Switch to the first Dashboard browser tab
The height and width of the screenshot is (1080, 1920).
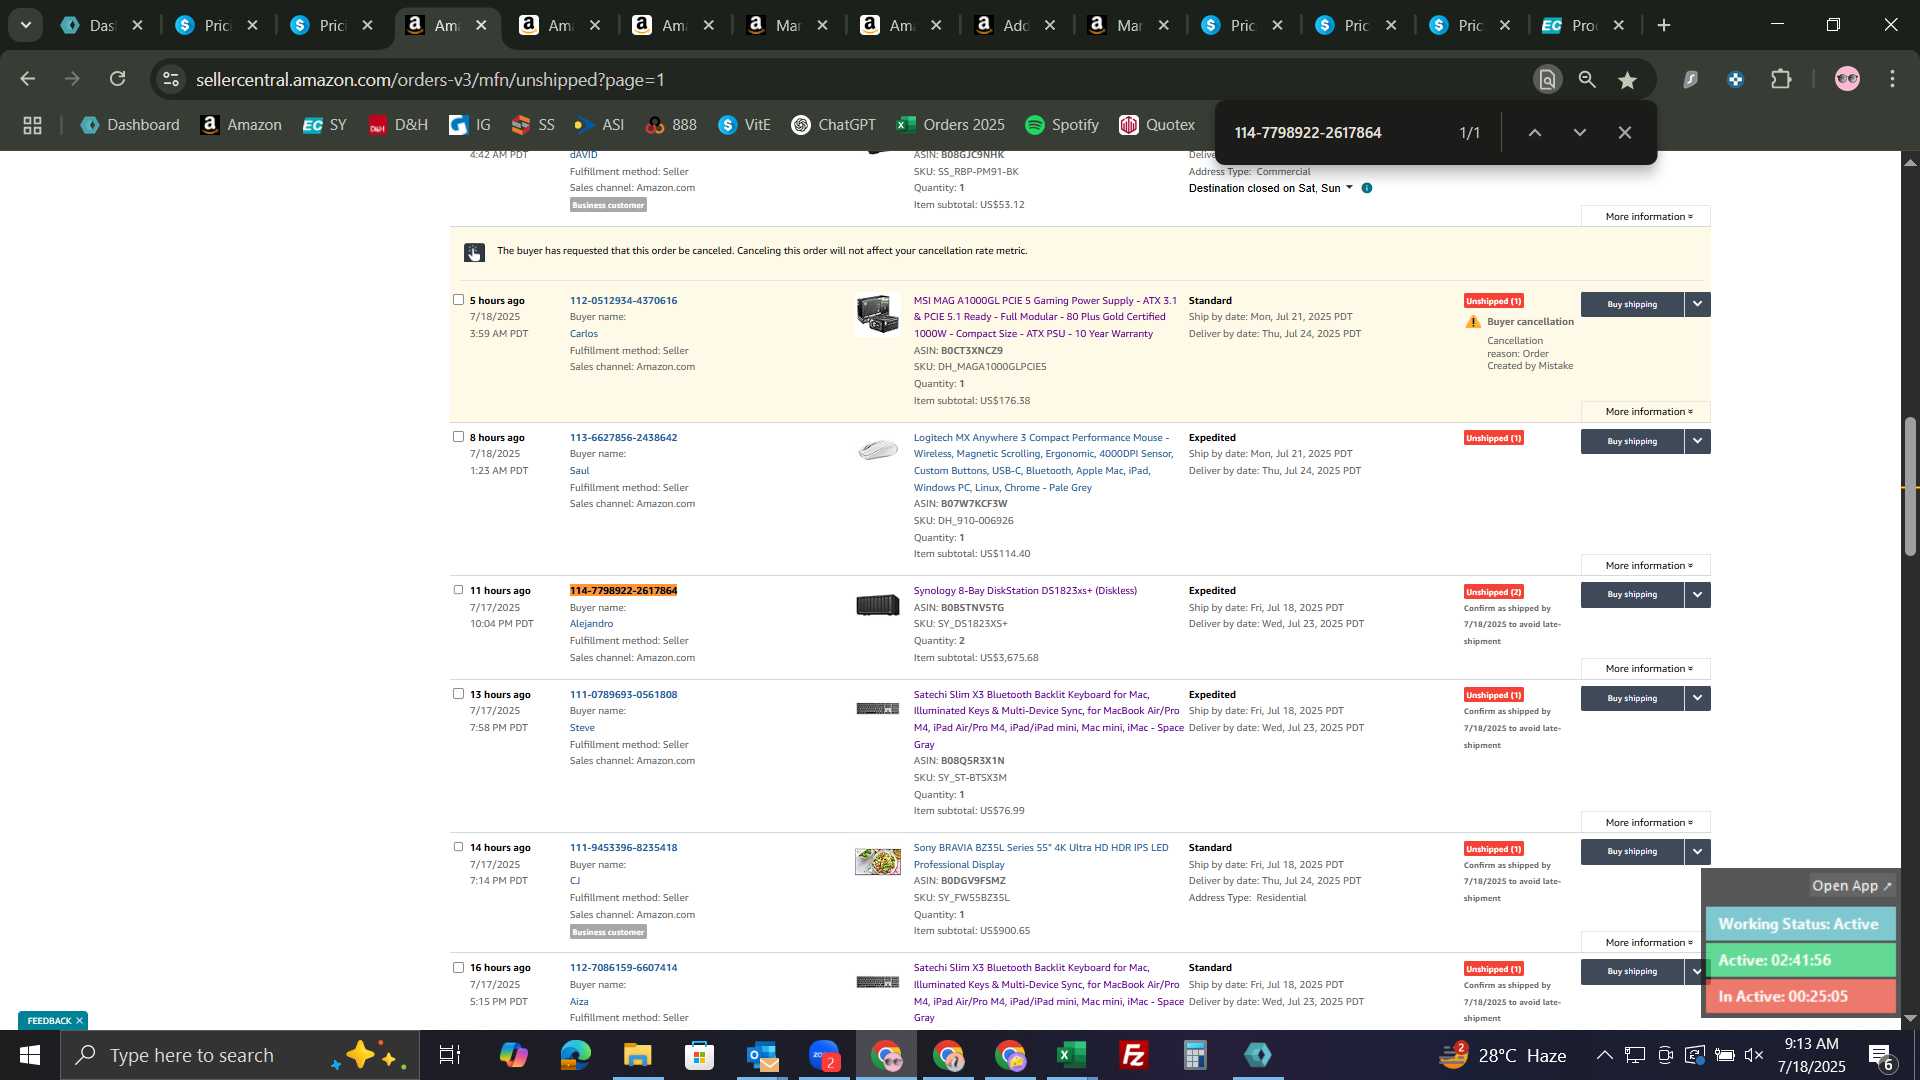click(x=100, y=25)
